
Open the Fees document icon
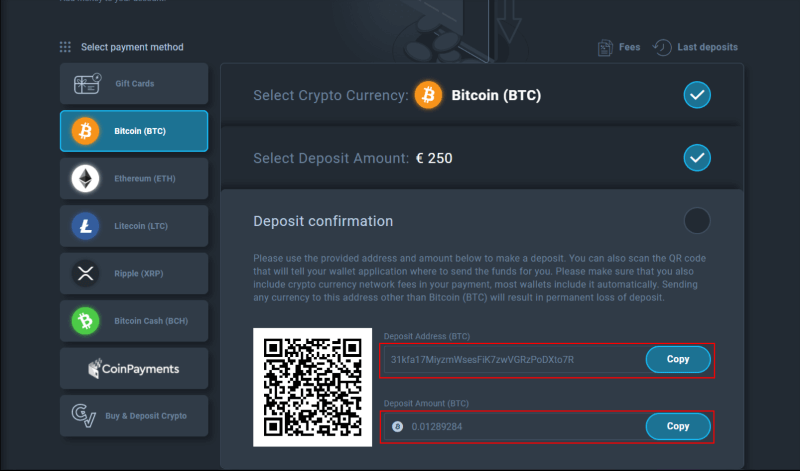(x=605, y=47)
